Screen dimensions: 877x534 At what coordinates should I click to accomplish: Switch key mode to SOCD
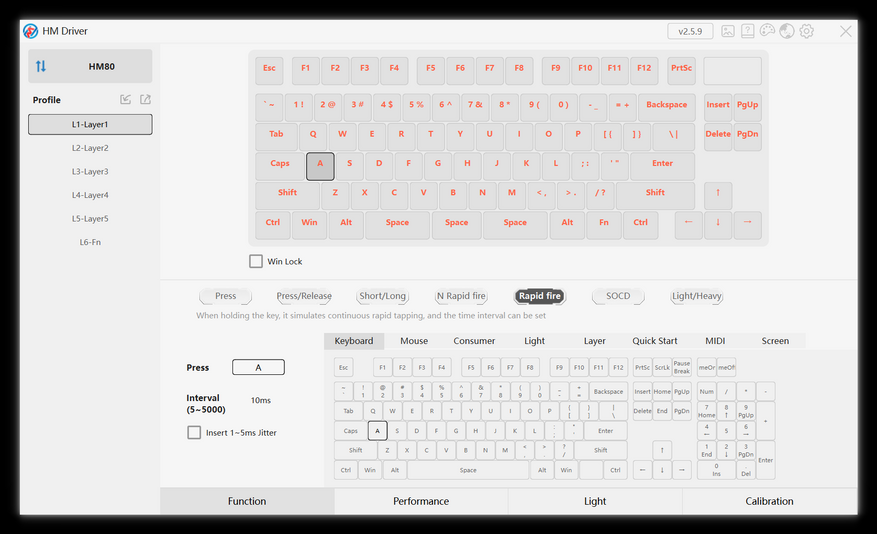pyautogui.click(x=618, y=296)
